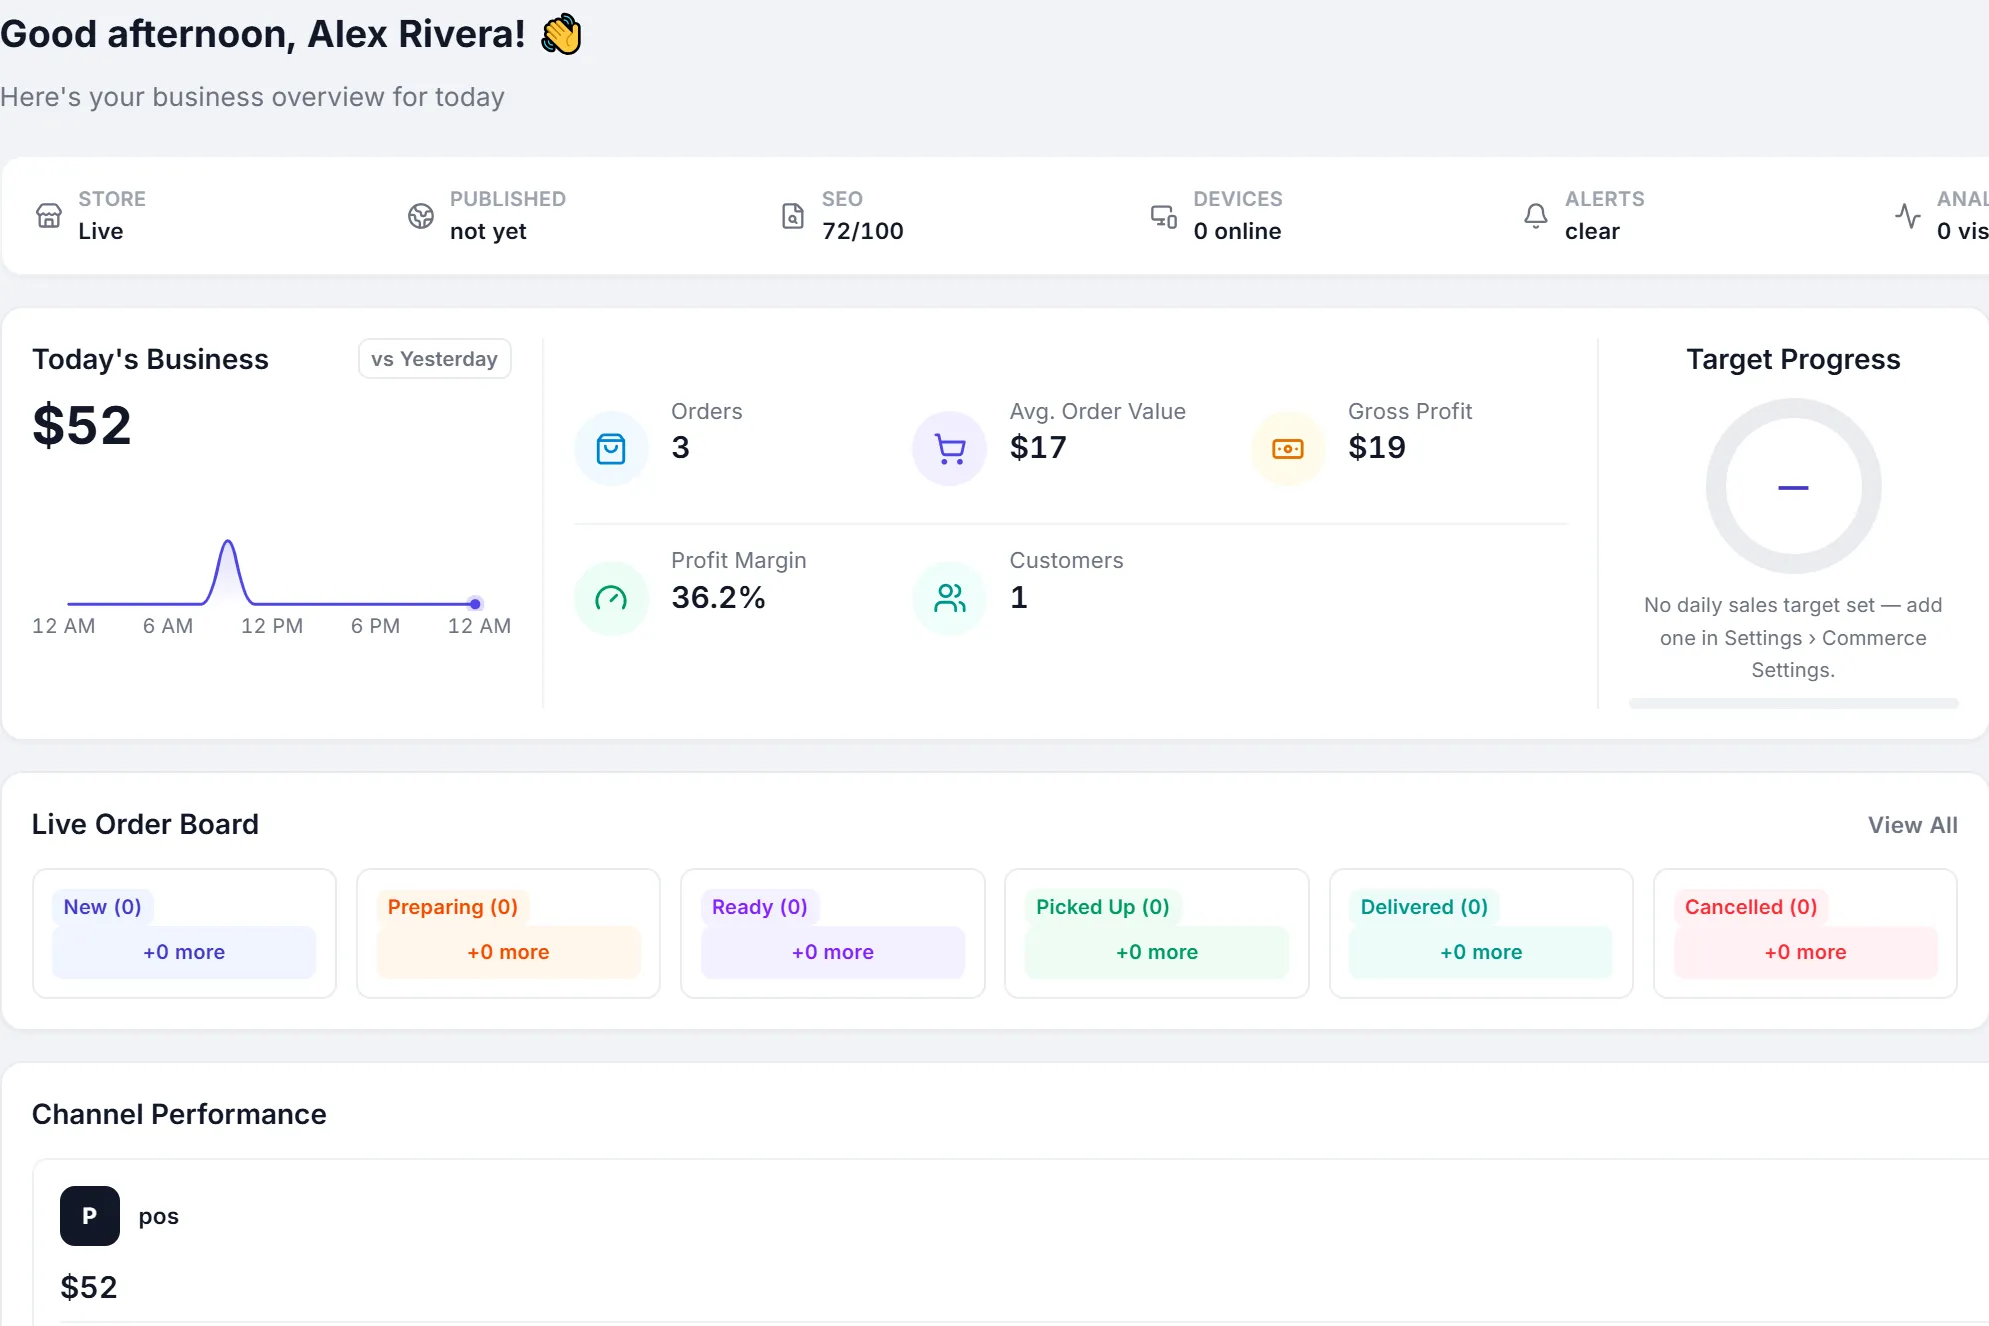Viewport: 1989px width, 1326px height.
Task: Click the 6 AM chart axis label
Action: coord(168,626)
